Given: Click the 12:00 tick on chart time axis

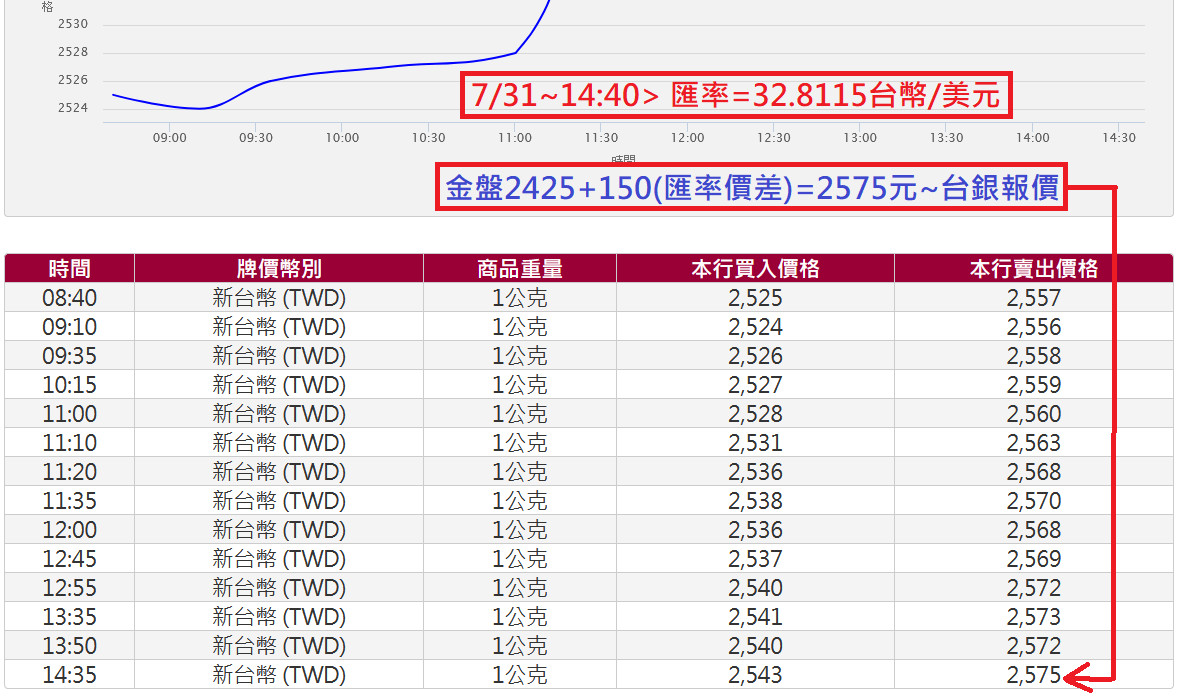Looking at the screenshot, I should click(x=688, y=138).
